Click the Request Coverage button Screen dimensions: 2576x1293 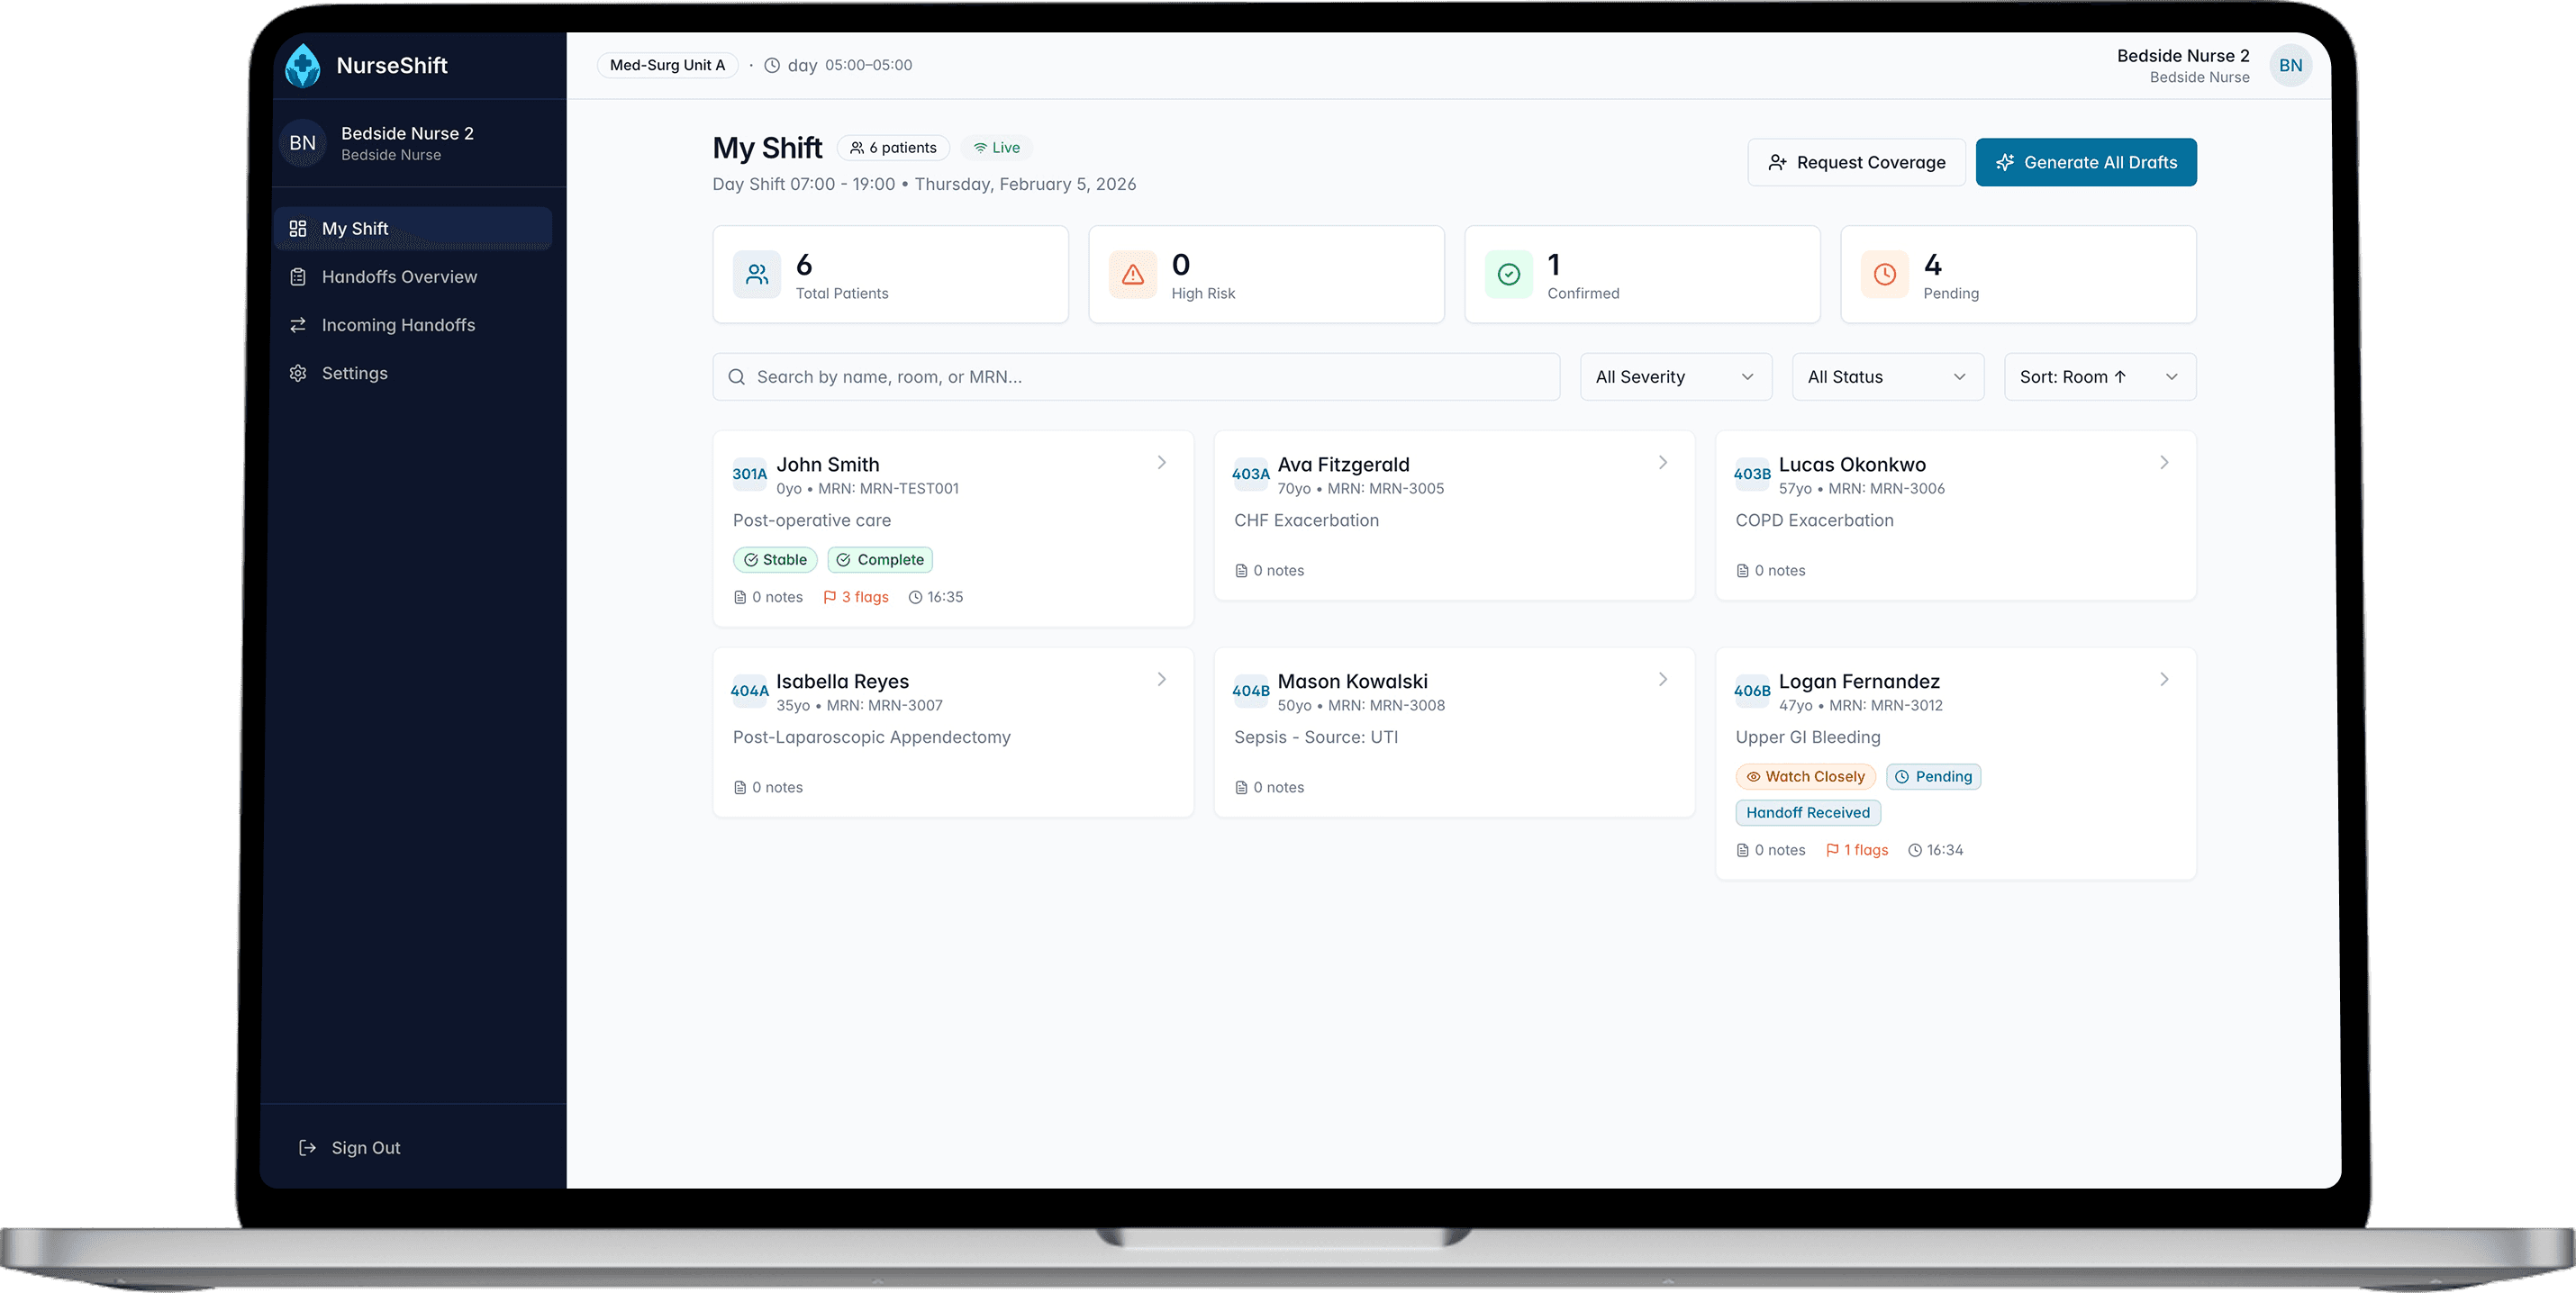[x=1856, y=163]
